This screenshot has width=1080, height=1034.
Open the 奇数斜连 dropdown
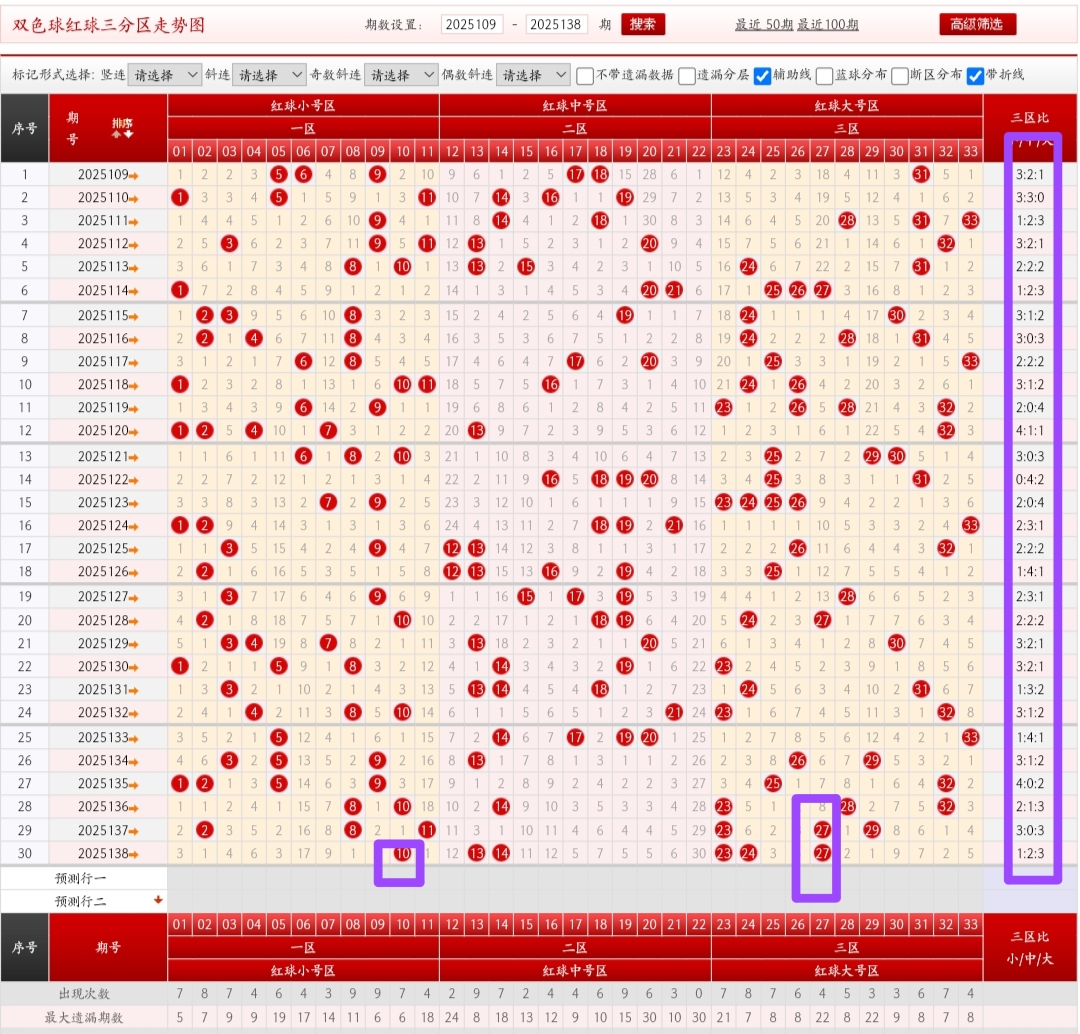[x=401, y=75]
